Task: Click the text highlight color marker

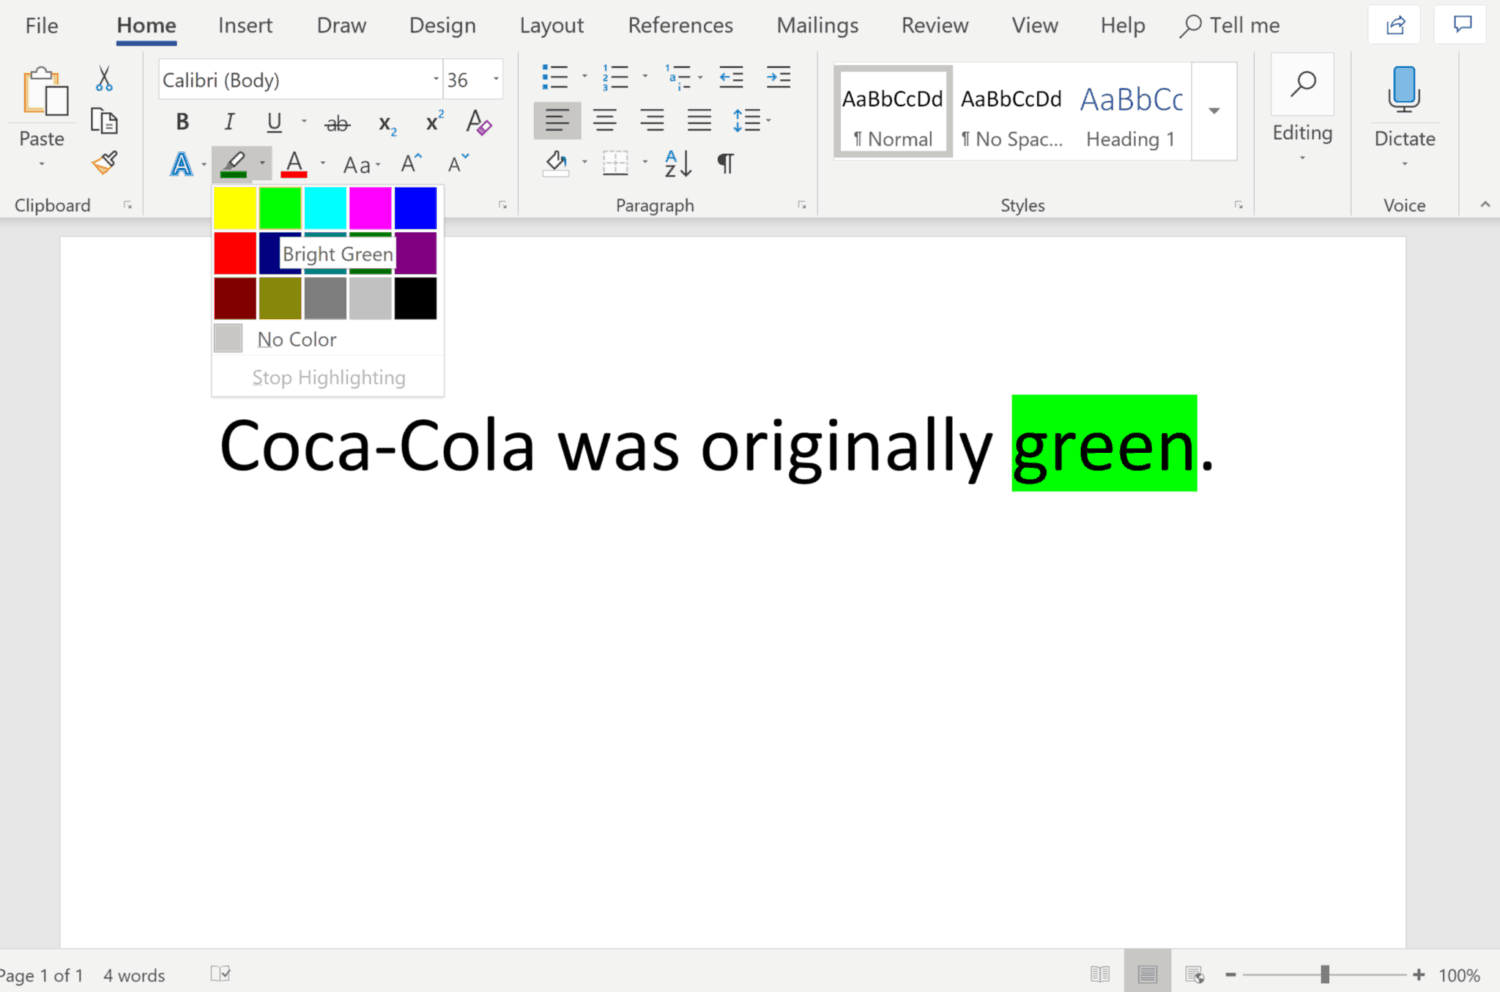Action: click(233, 163)
